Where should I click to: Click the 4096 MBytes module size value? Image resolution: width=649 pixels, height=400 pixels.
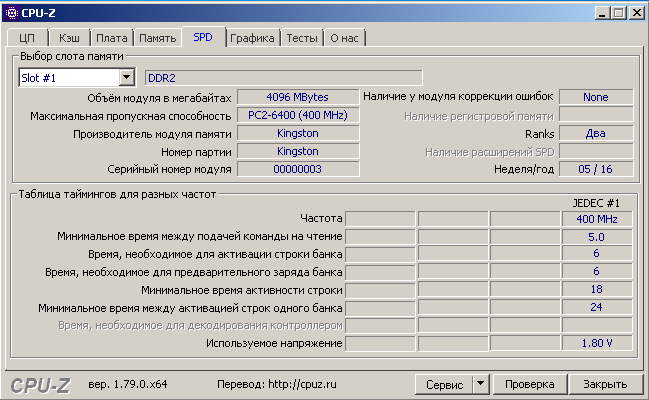click(x=298, y=97)
